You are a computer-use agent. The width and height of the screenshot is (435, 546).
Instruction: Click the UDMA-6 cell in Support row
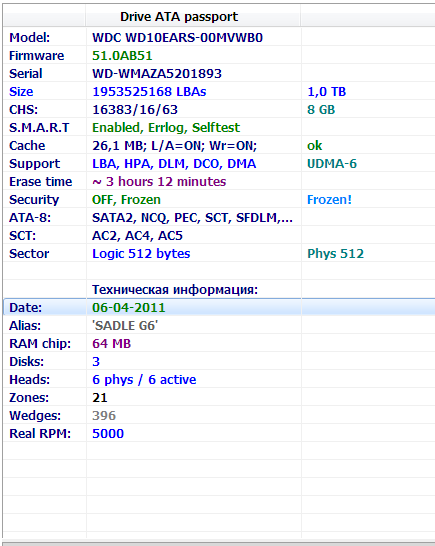[x=332, y=164]
